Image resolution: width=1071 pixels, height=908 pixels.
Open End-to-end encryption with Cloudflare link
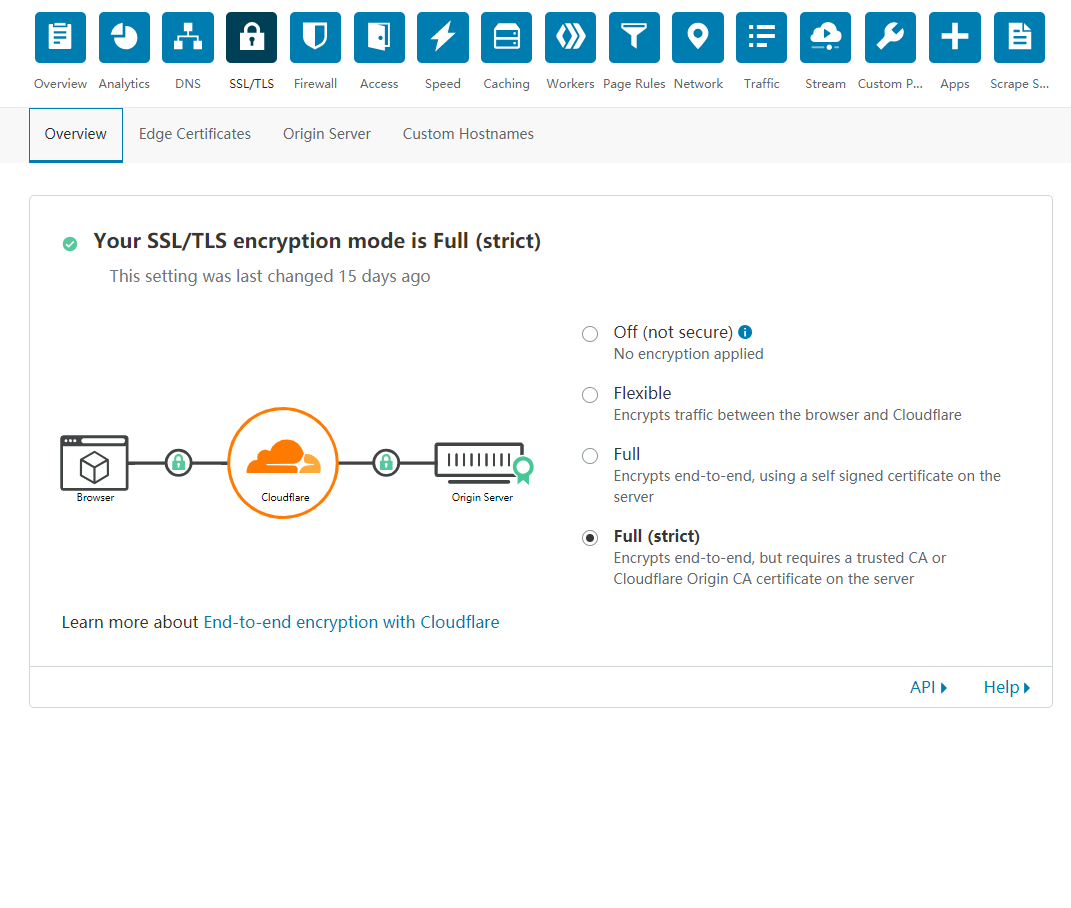pos(351,622)
